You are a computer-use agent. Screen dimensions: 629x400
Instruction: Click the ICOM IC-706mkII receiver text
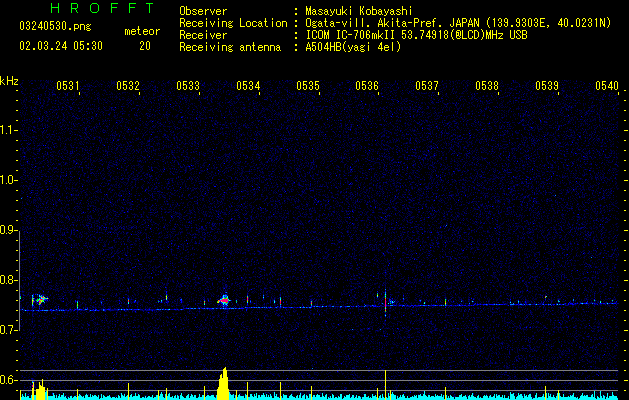pos(416,35)
